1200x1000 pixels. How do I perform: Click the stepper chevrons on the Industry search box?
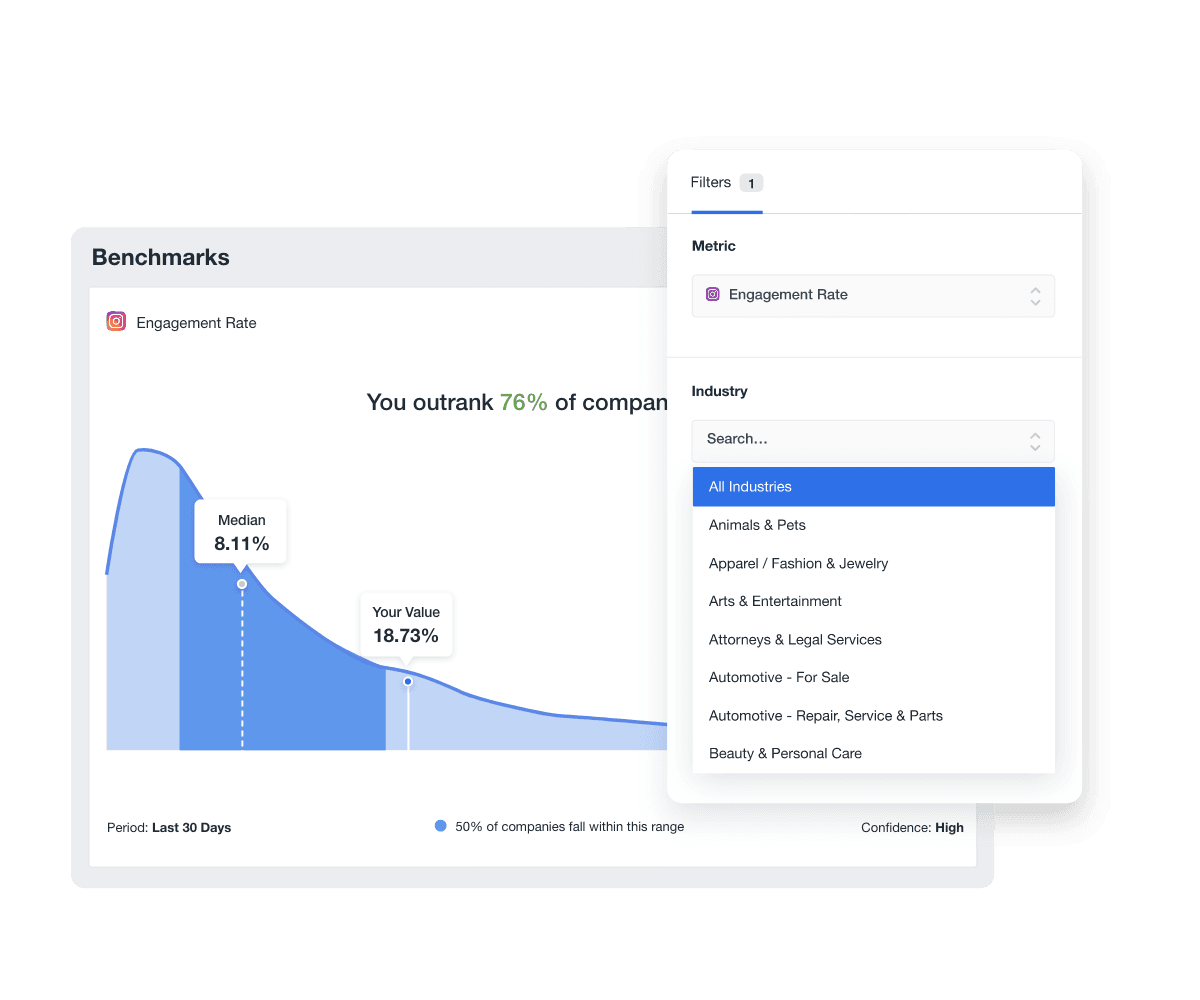1035,441
